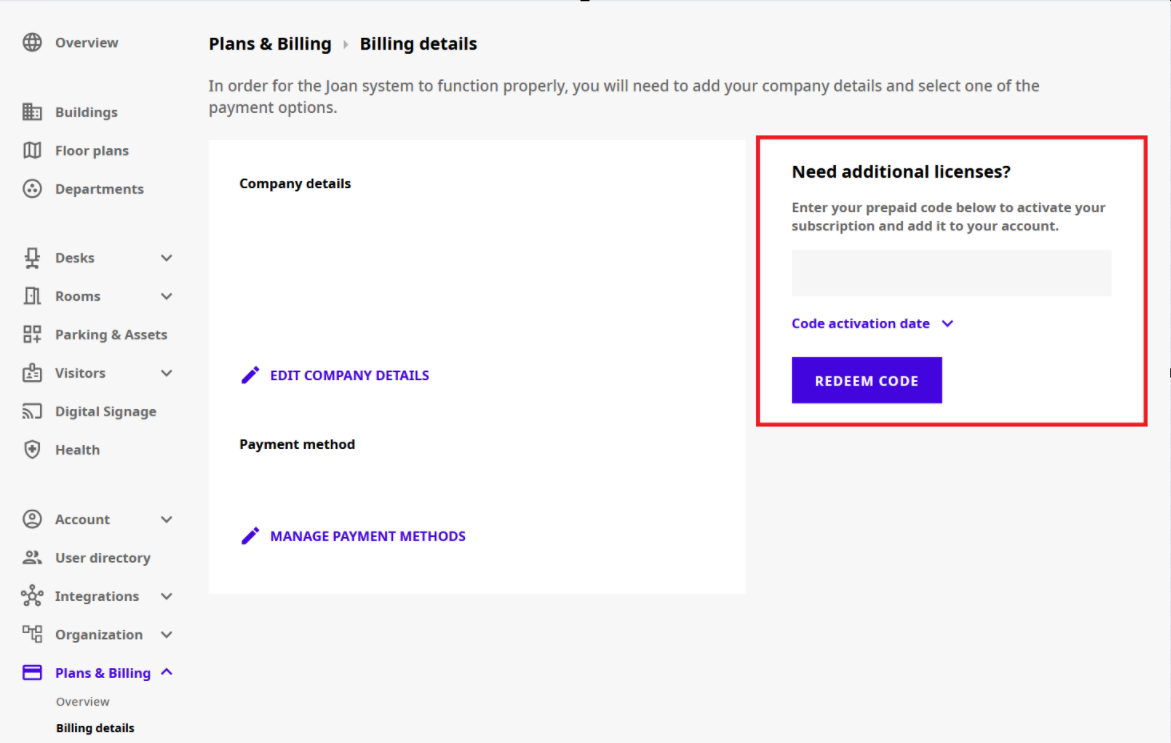The width and height of the screenshot is (1171, 743).
Task: Click the Departments circle icon
Action: [x=32, y=189]
